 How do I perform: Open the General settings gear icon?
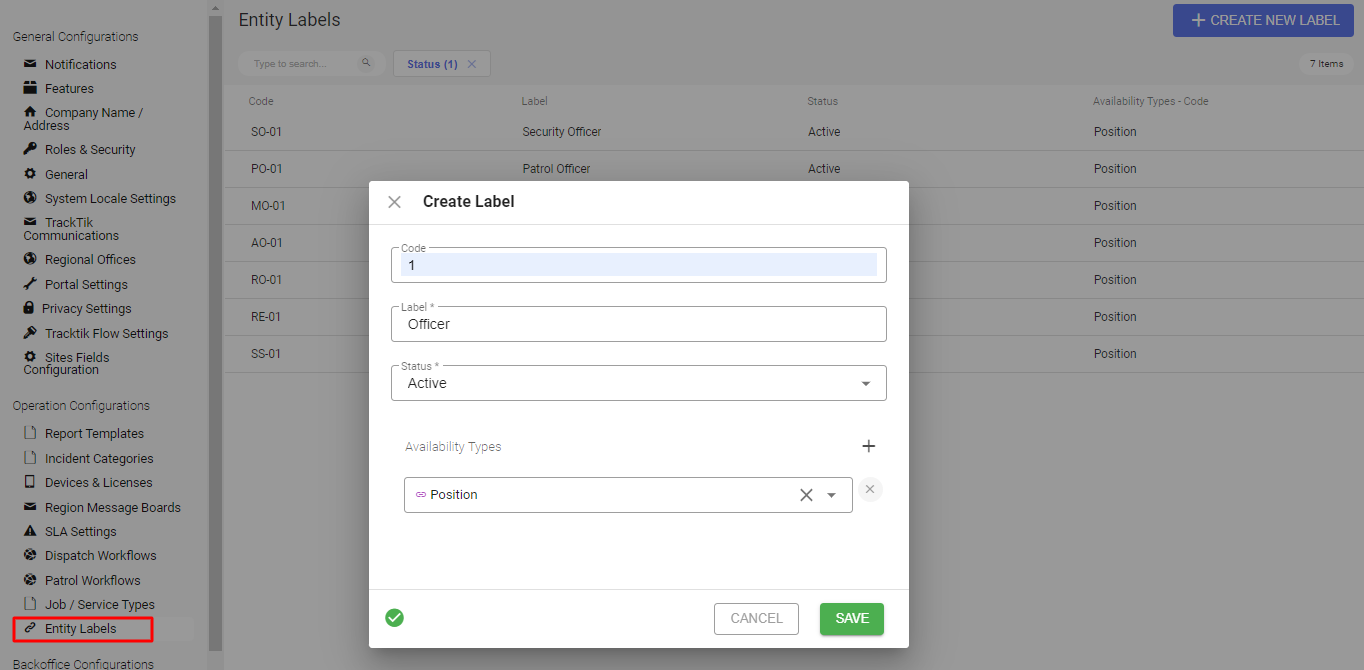30,173
